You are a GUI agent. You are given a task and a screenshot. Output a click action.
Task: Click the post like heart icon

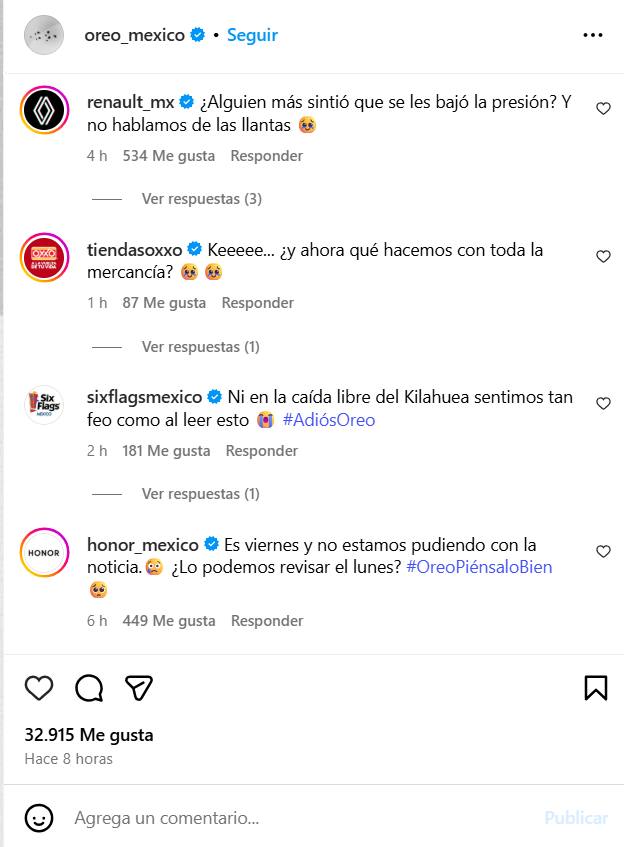pyautogui.click(x=39, y=688)
